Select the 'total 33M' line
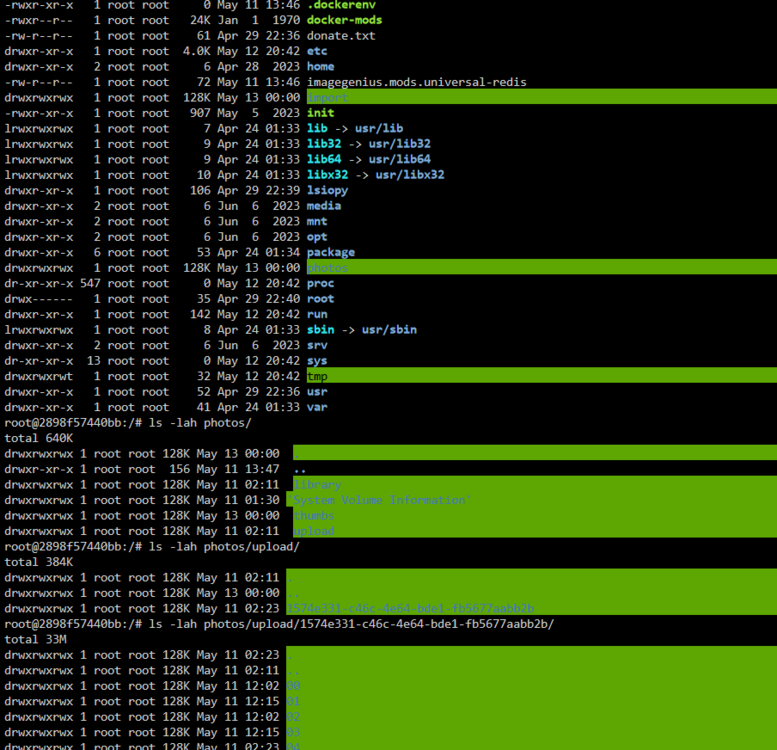The height and width of the screenshot is (750, 777). click(x=35, y=640)
